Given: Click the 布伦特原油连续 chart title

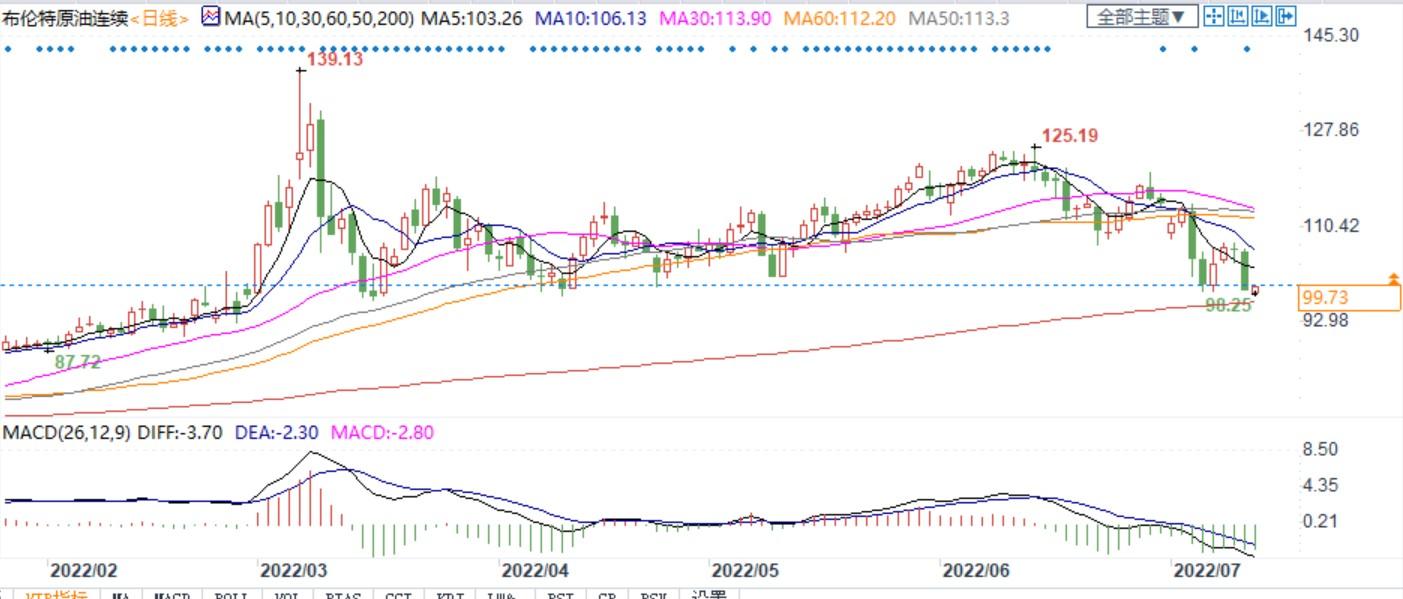Looking at the screenshot, I should (65, 18).
